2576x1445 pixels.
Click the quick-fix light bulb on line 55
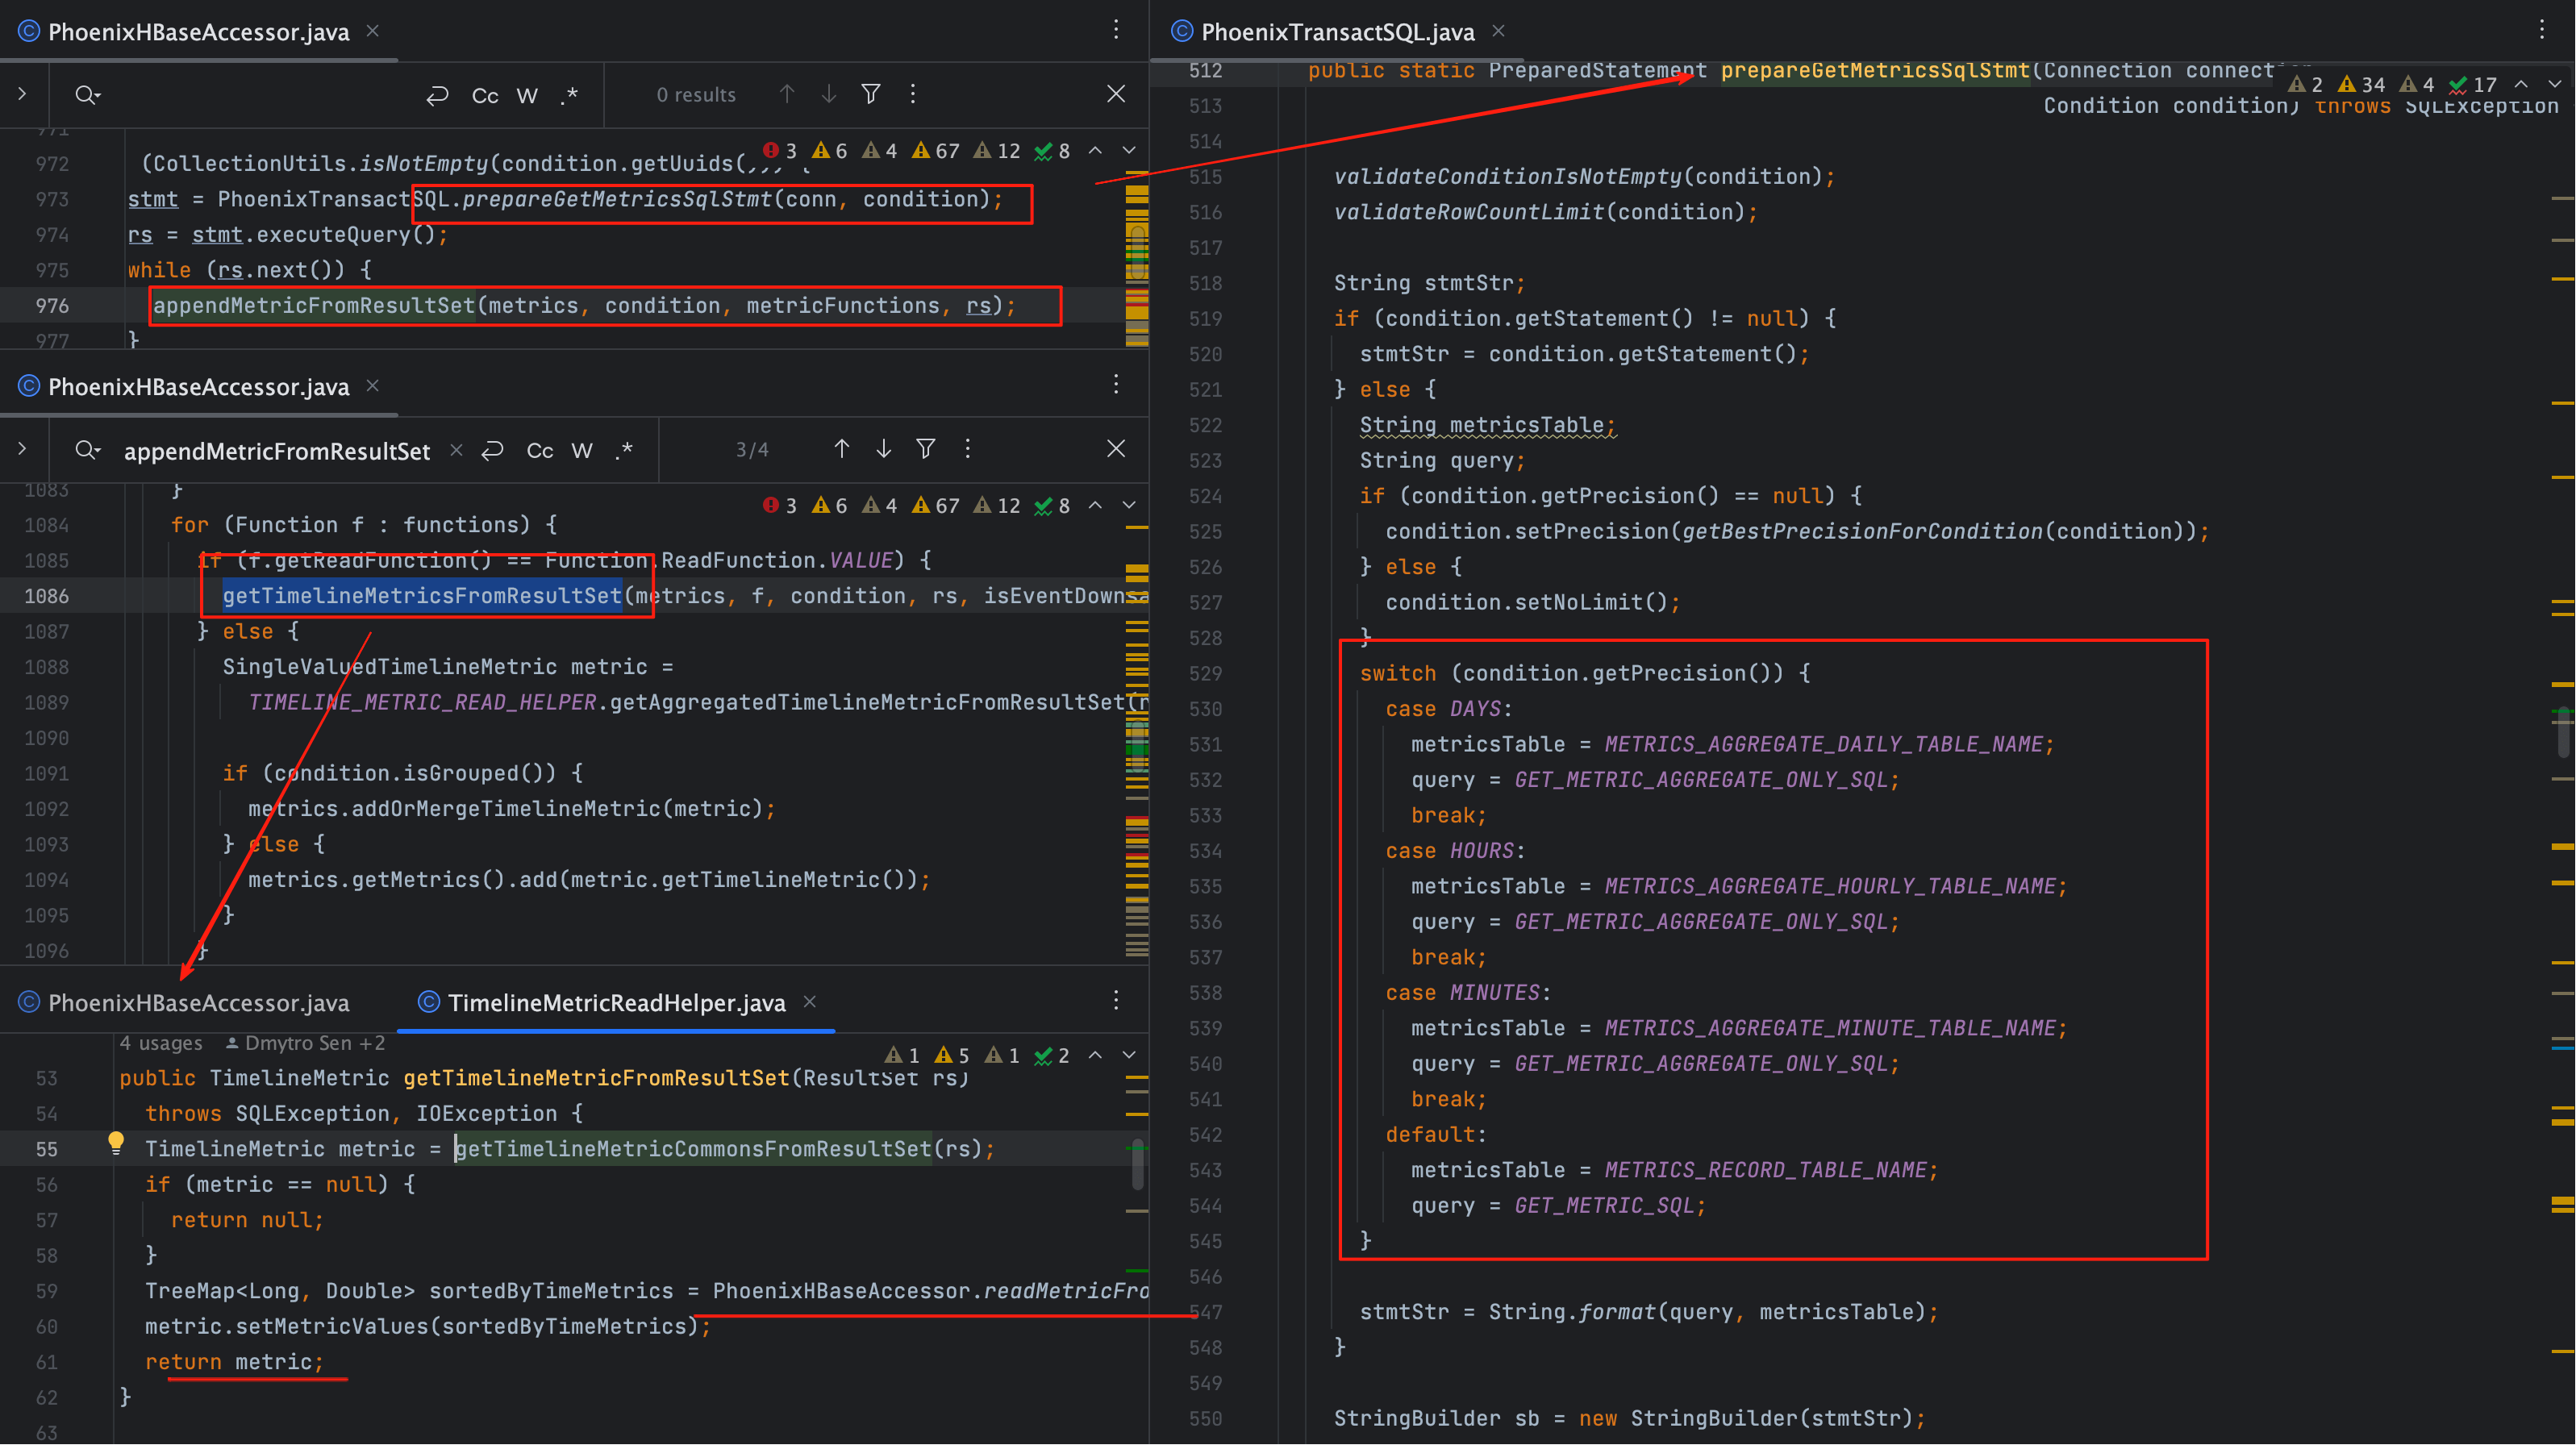pos(116,1142)
